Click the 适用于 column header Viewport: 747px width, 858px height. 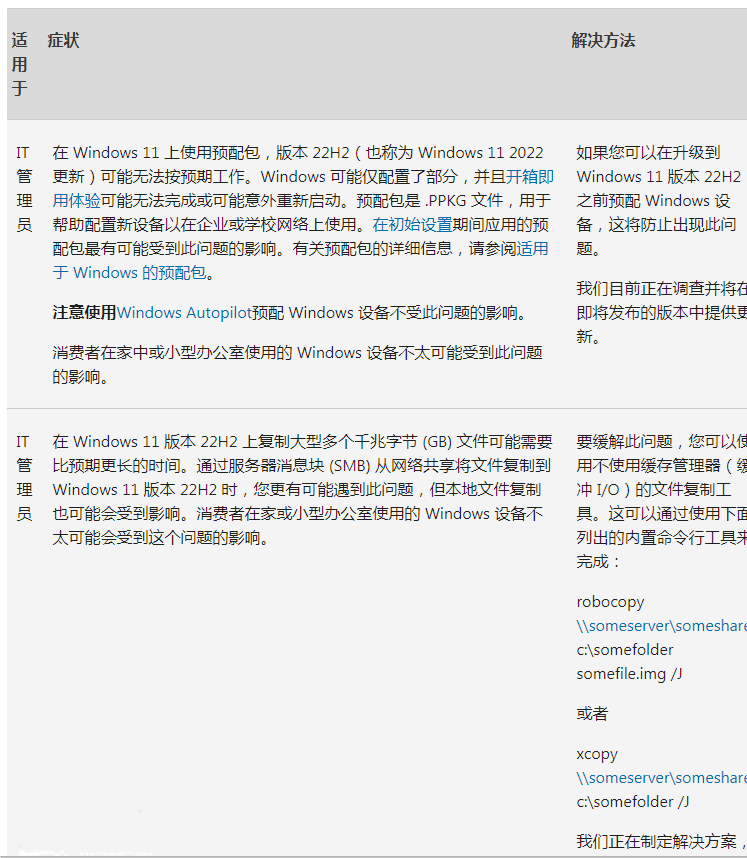(20, 65)
